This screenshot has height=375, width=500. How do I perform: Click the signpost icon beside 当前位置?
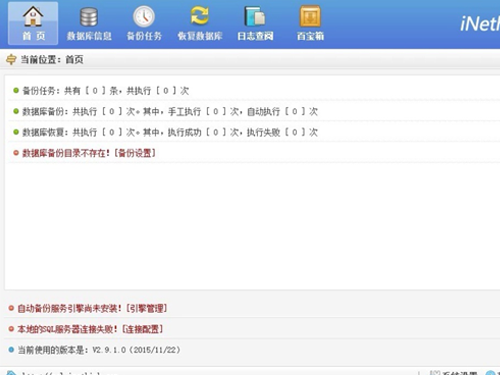(11, 60)
